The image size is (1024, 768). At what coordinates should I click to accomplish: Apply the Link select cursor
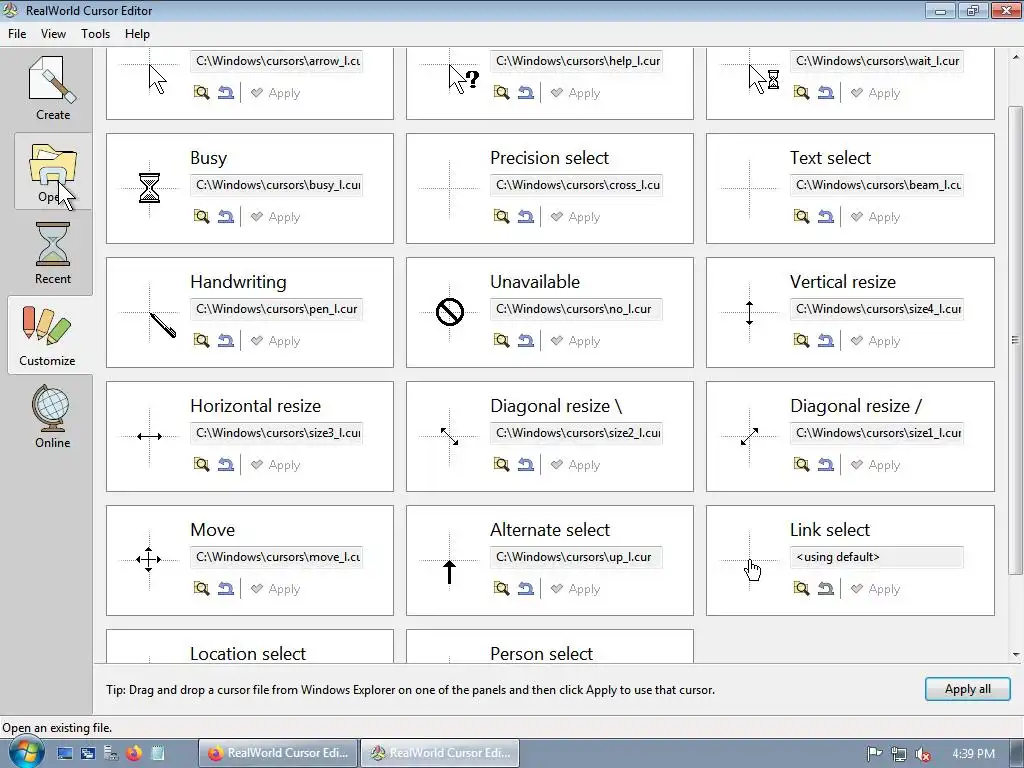875,589
